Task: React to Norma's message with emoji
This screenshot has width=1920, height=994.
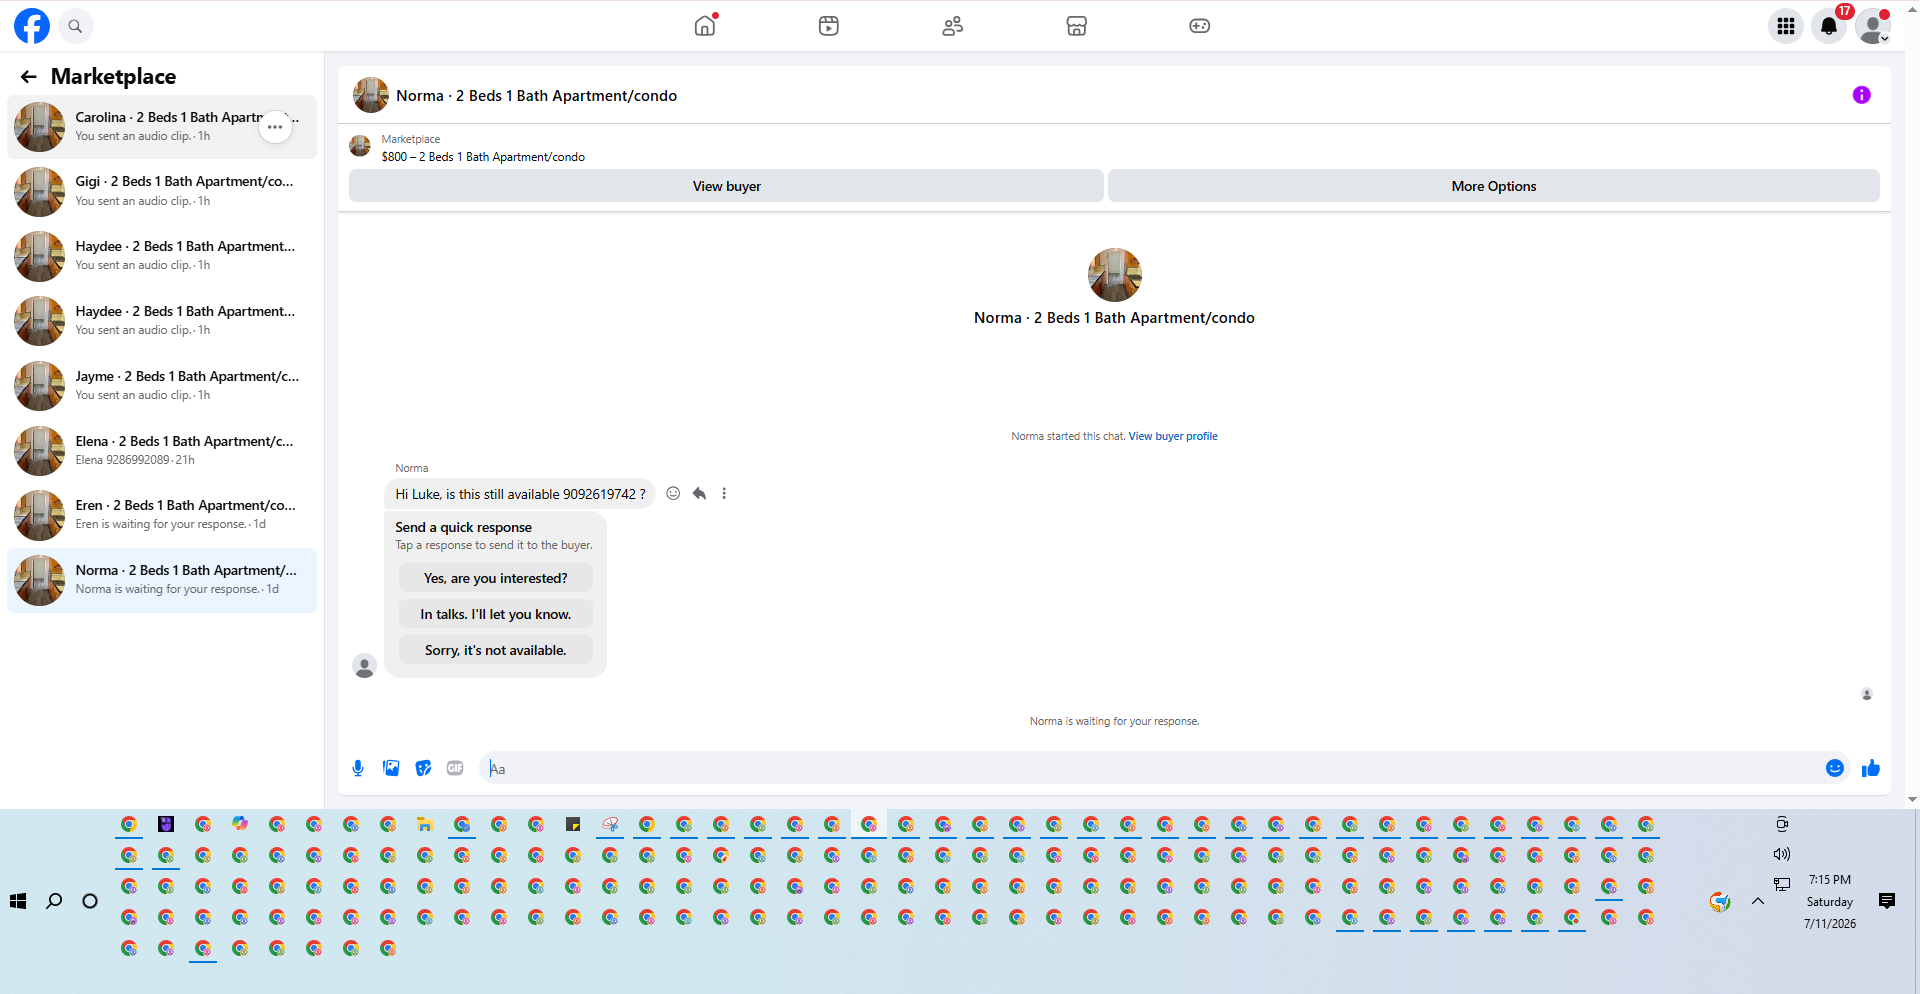Action: click(673, 493)
